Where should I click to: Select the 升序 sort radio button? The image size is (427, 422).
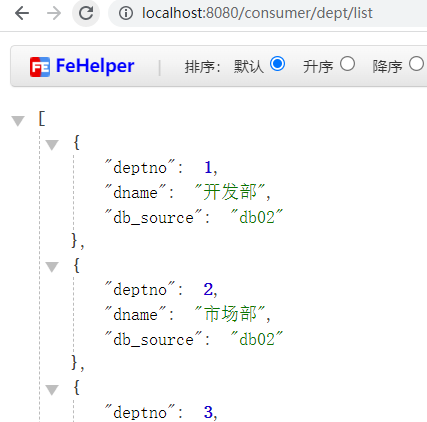click(x=347, y=64)
